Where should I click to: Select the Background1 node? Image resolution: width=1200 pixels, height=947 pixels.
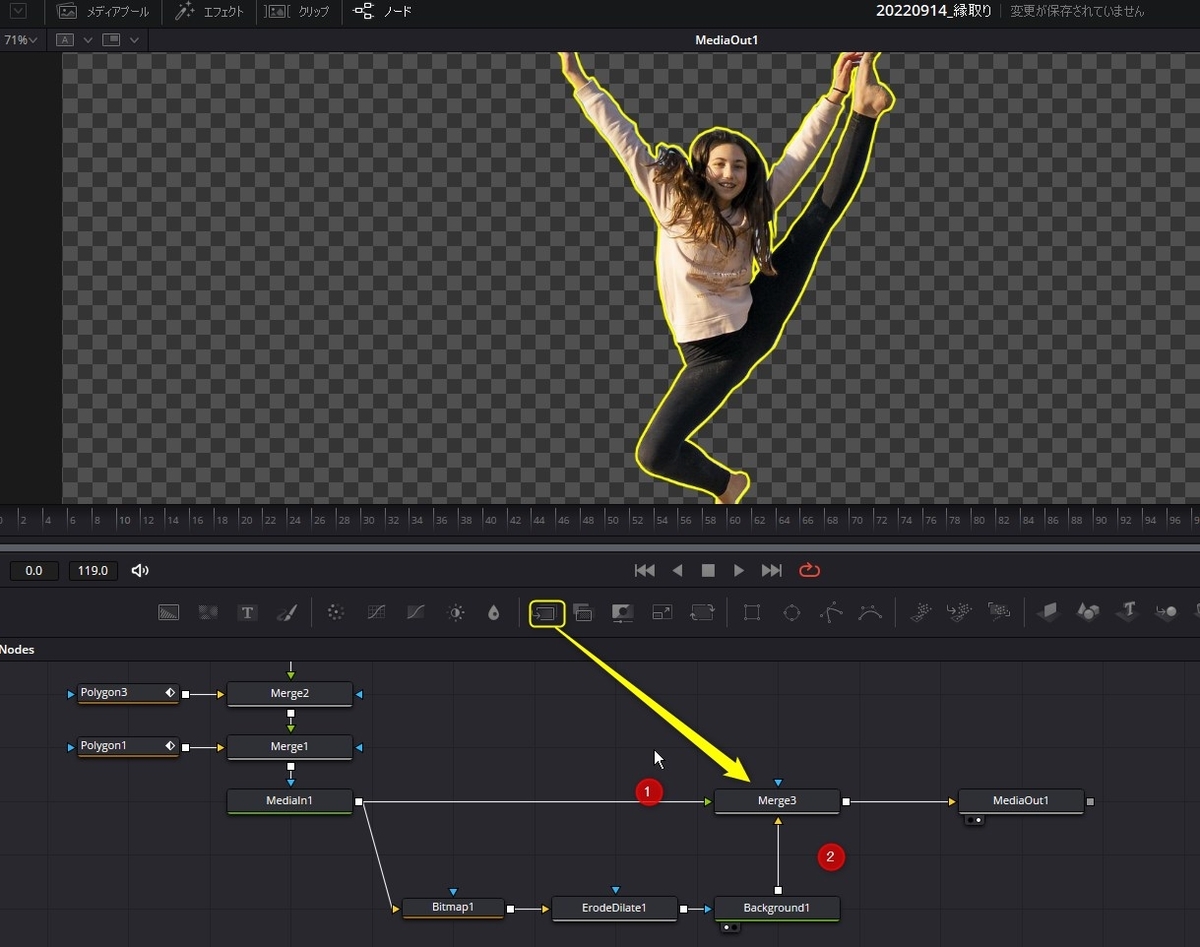[x=777, y=908]
